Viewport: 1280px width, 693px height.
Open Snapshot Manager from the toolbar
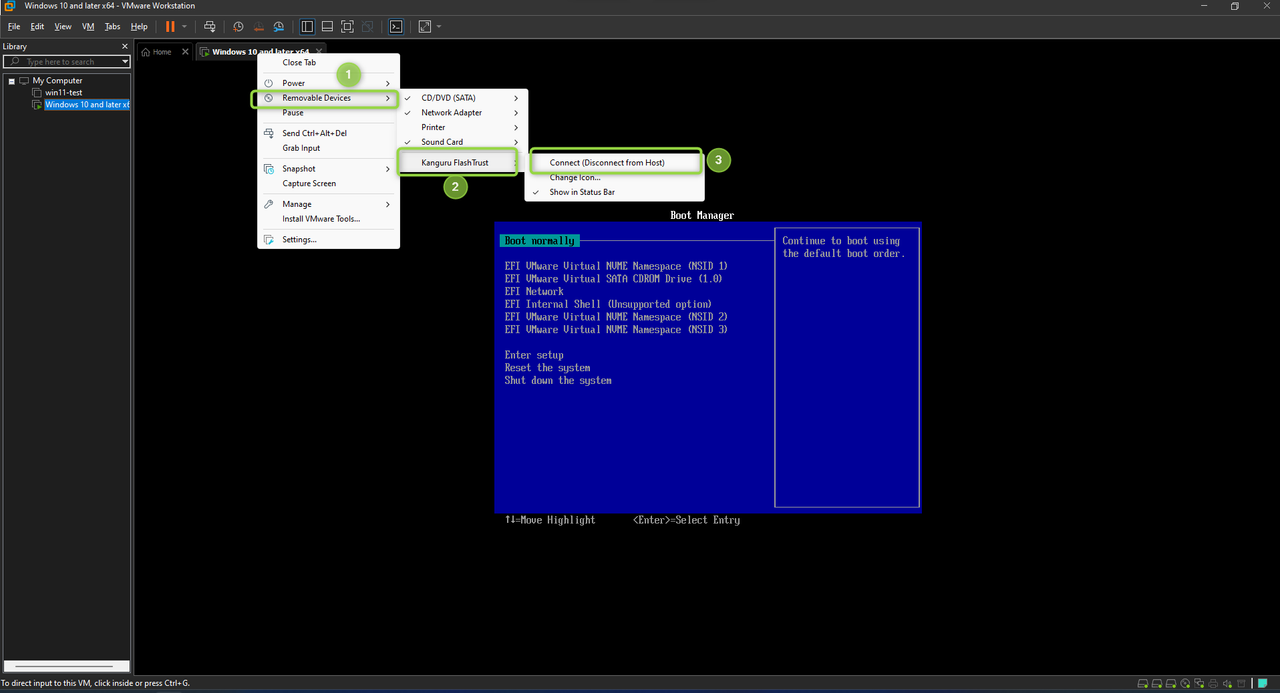coord(279,26)
